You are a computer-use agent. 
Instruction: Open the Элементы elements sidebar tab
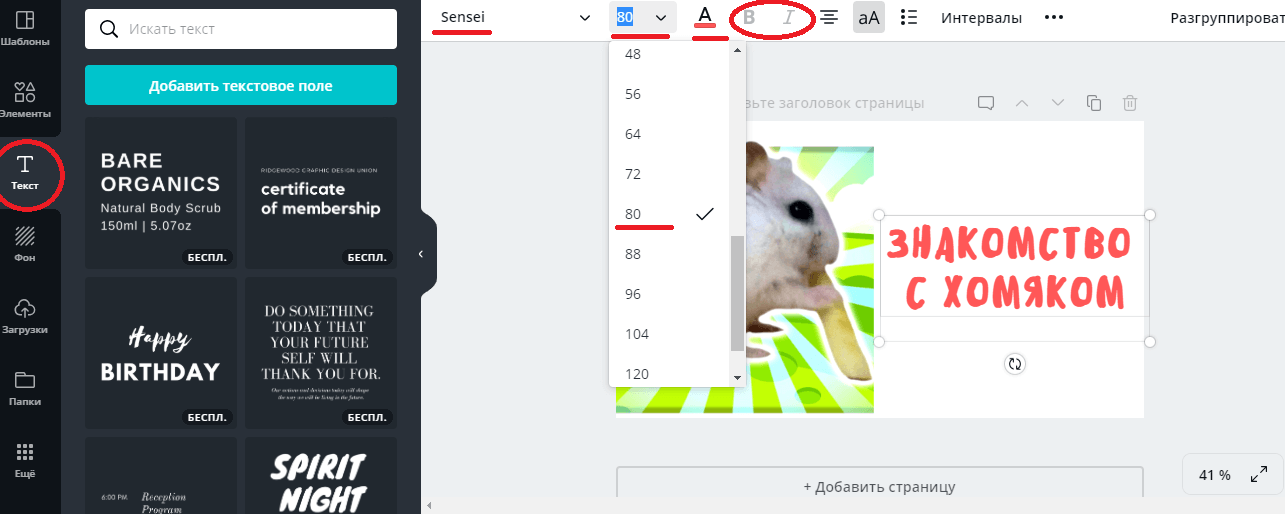tap(26, 100)
